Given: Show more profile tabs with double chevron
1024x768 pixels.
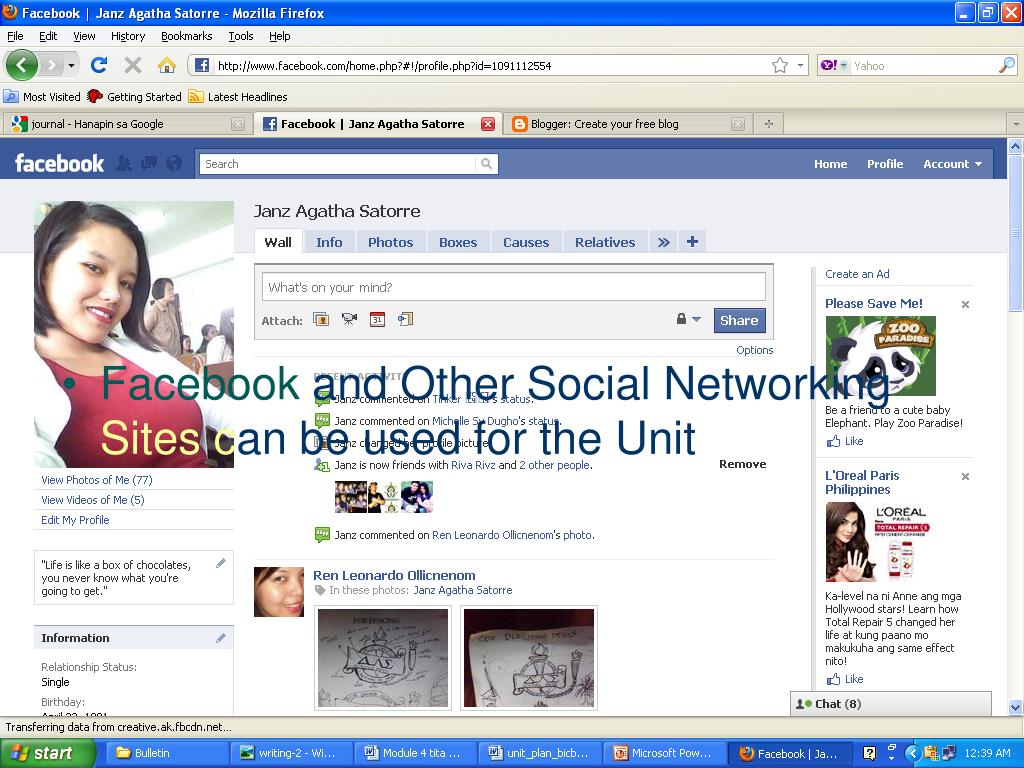Looking at the screenshot, I should click(x=664, y=242).
